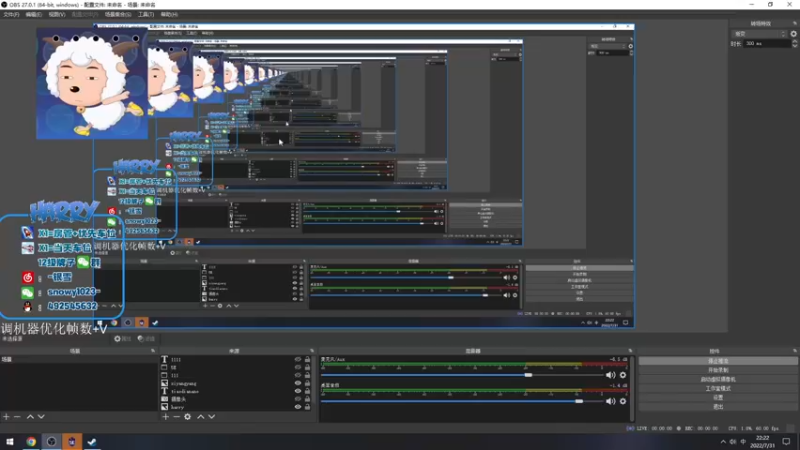This screenshot has width=800, height=450.
Task: Open transition properties gear icon
Action: pos(793,34)
